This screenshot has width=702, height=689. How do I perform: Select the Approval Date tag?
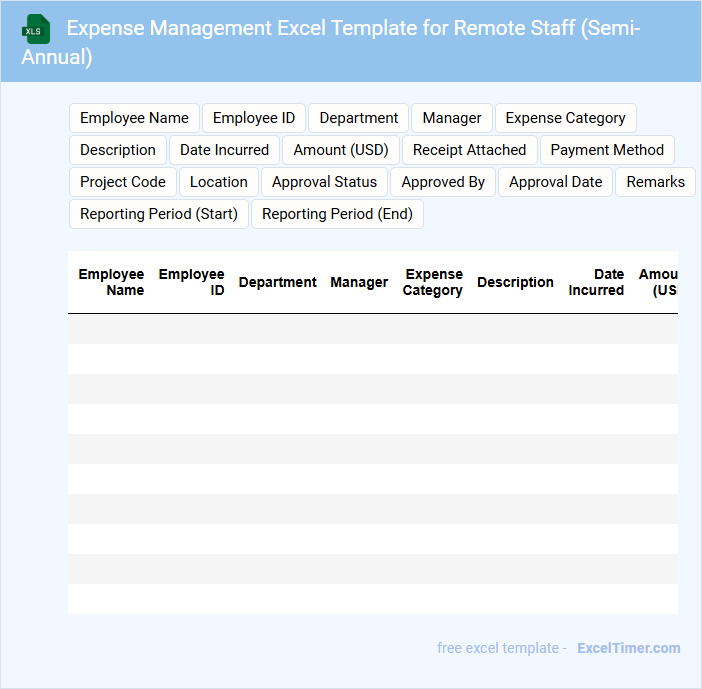(555, 182)
